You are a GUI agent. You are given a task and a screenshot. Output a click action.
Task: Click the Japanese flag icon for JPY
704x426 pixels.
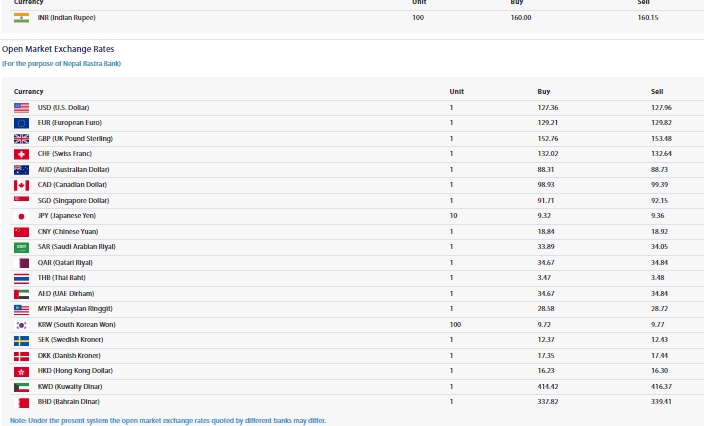[21, 216]
